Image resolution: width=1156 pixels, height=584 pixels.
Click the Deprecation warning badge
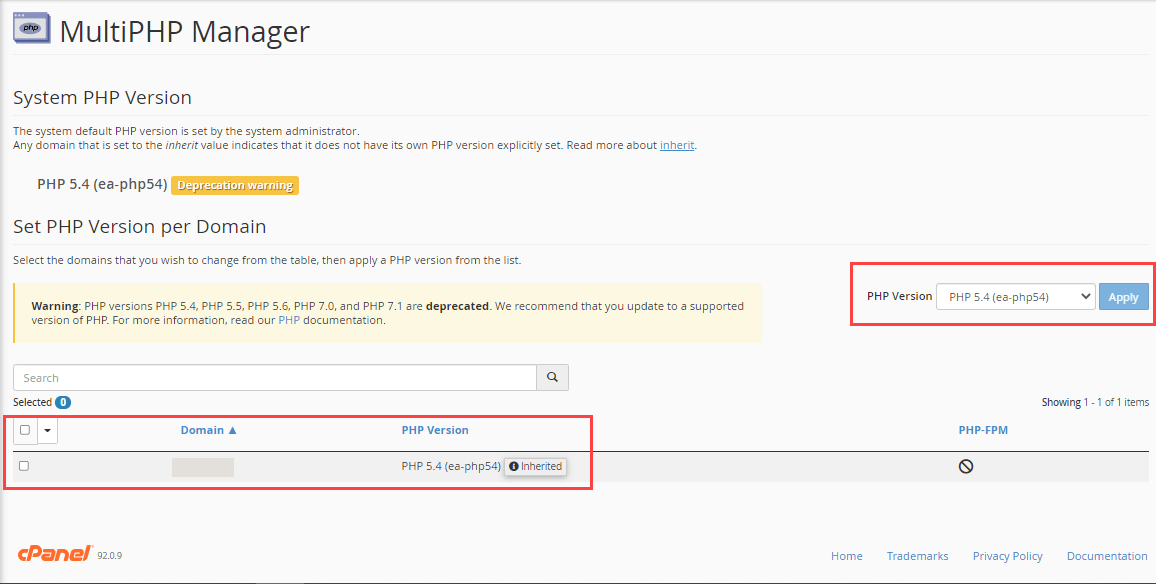coord(235,185)
